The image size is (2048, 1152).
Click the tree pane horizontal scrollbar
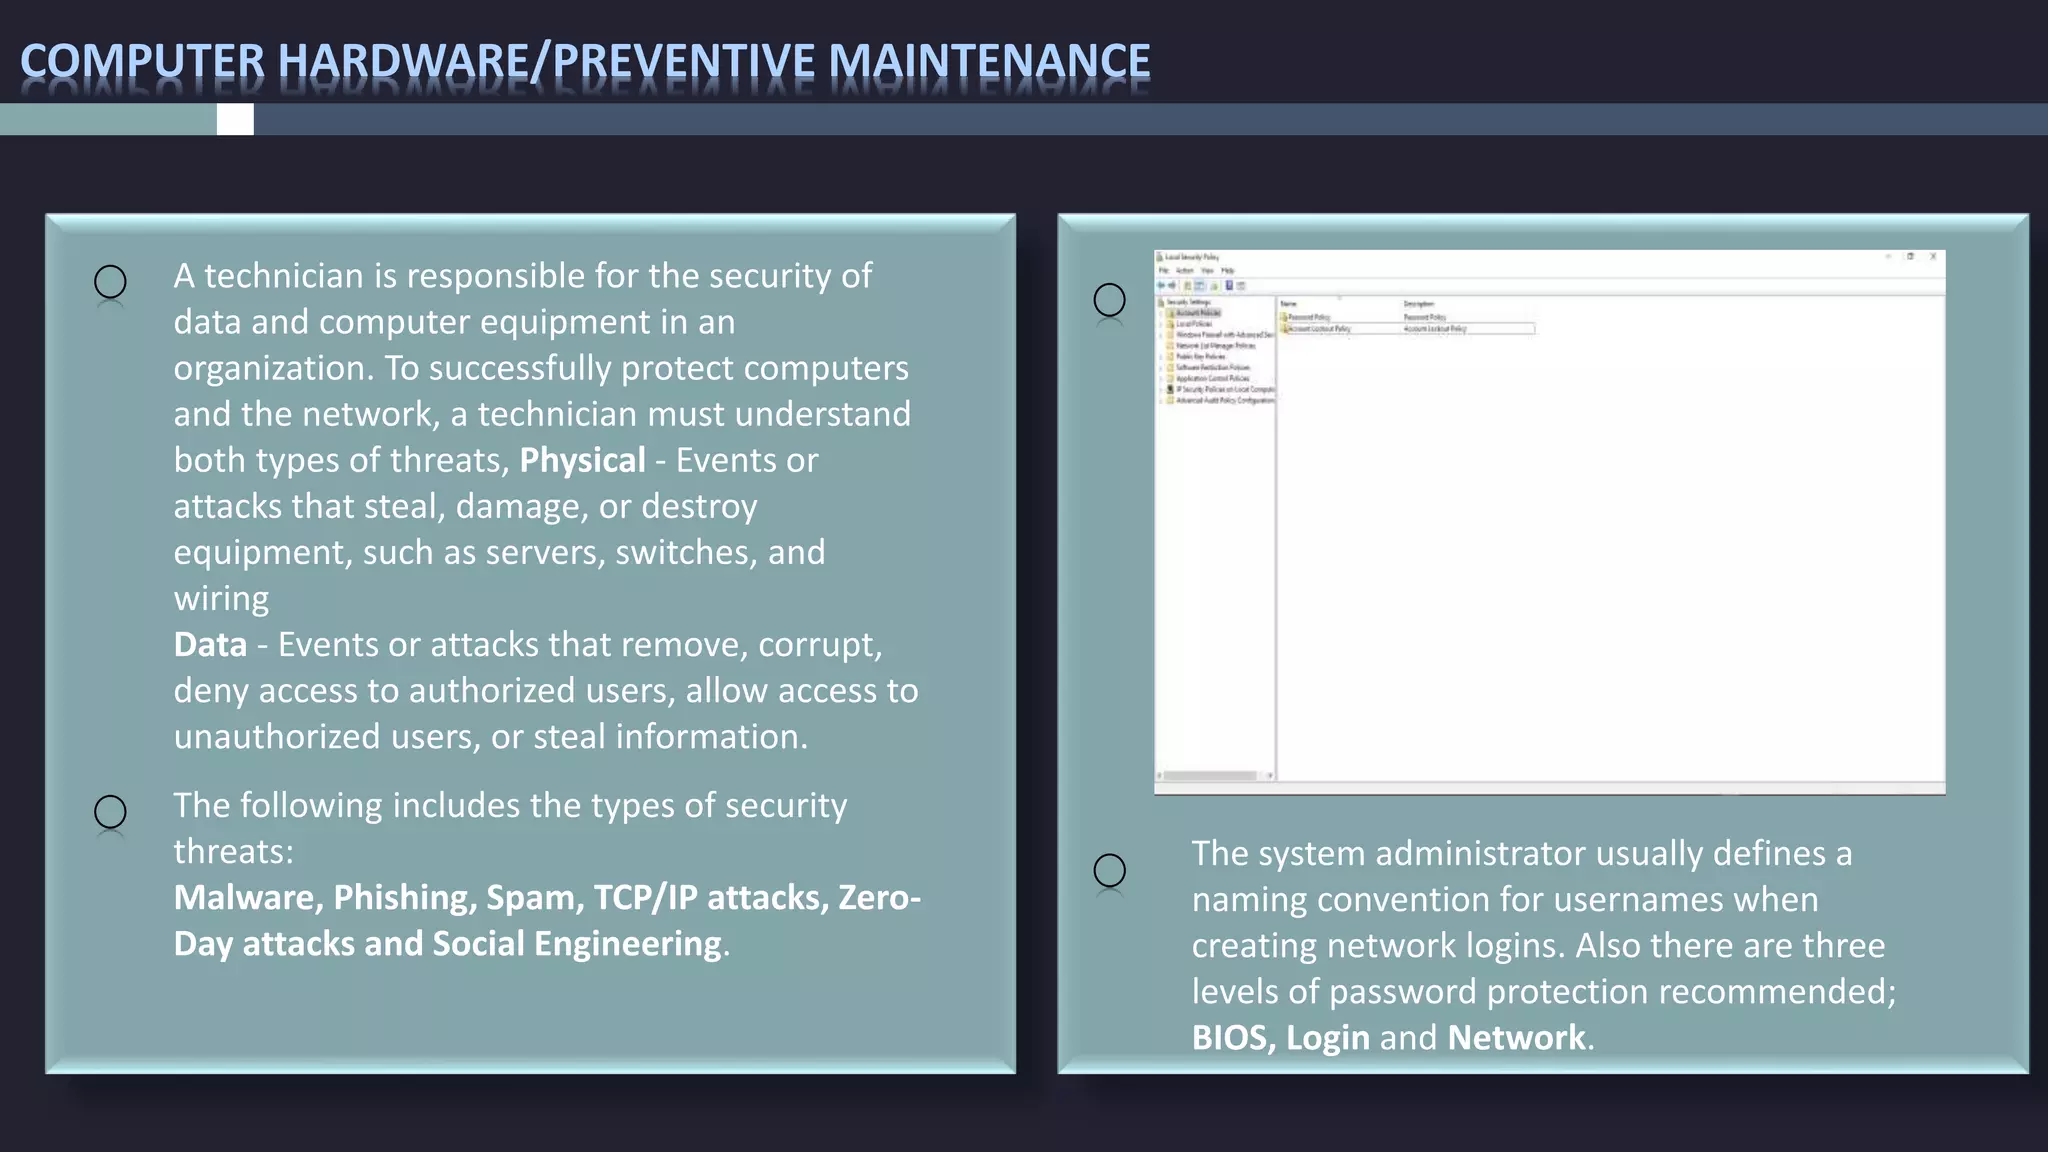[1209, 775]
